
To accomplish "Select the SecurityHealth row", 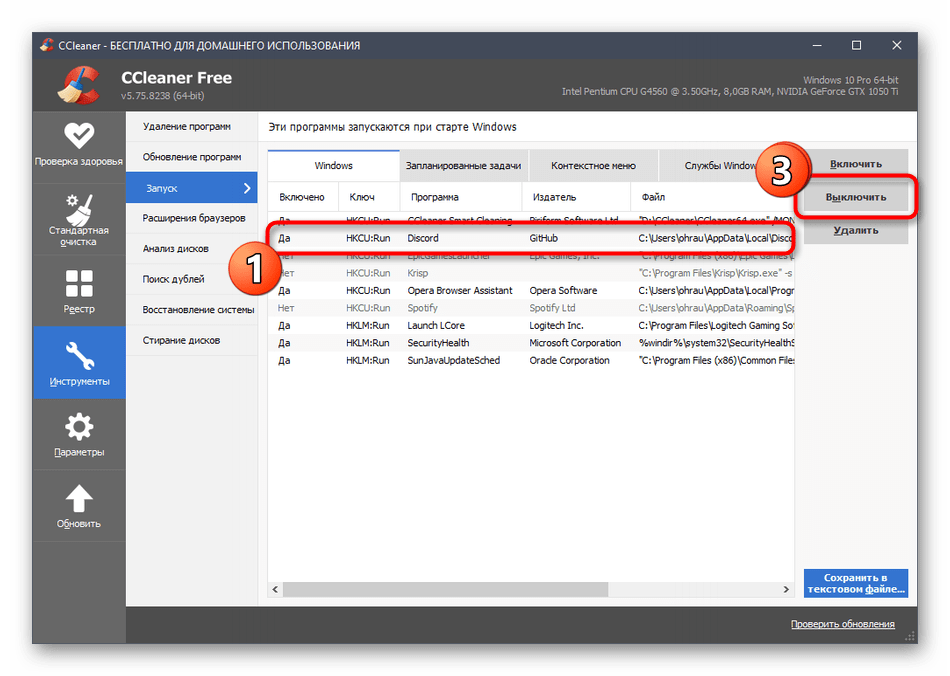I will click(x=531, y=343).
